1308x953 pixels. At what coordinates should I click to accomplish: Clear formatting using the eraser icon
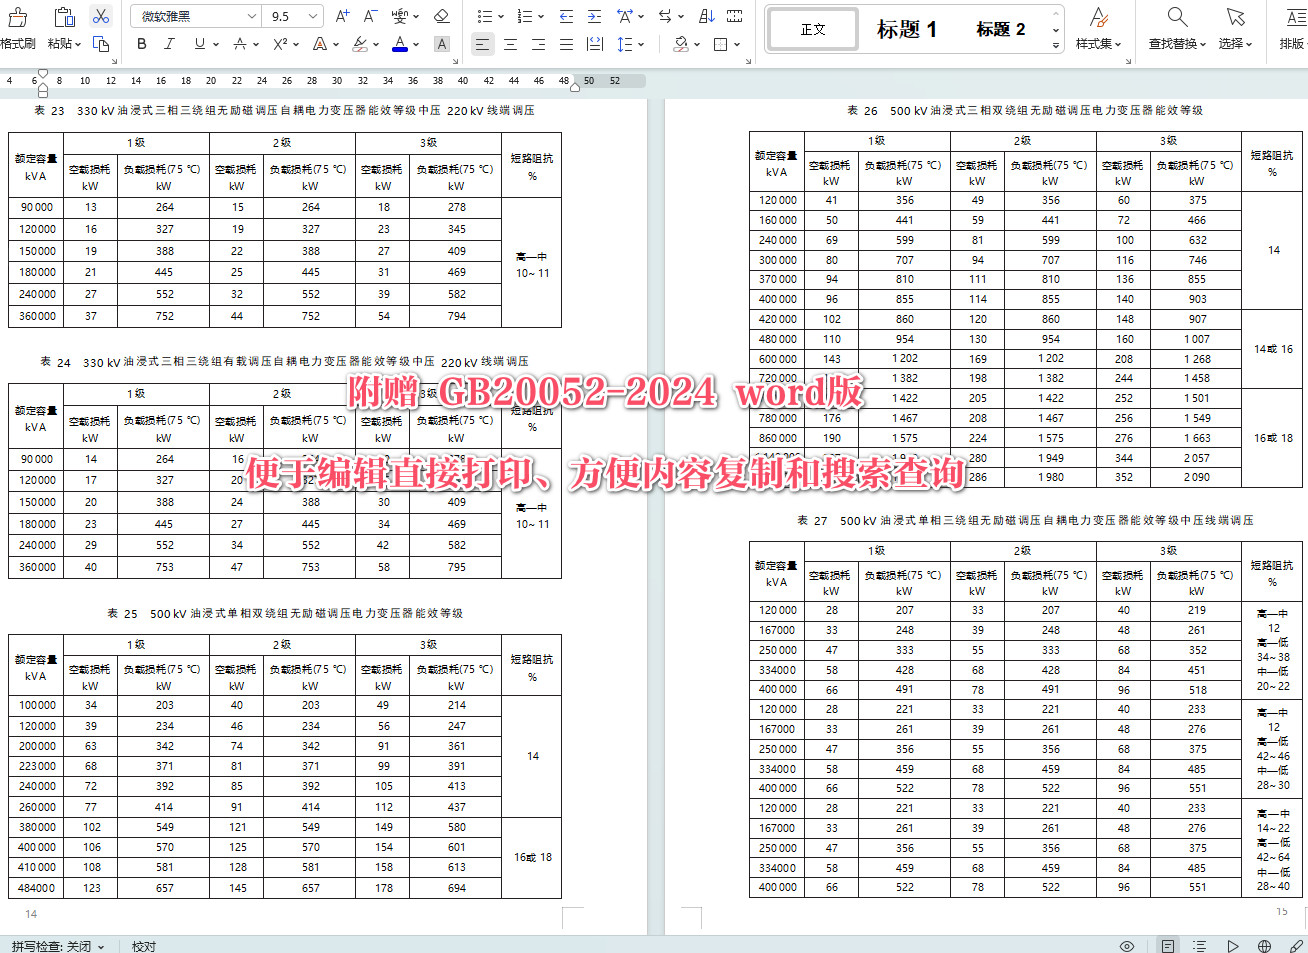441,17
